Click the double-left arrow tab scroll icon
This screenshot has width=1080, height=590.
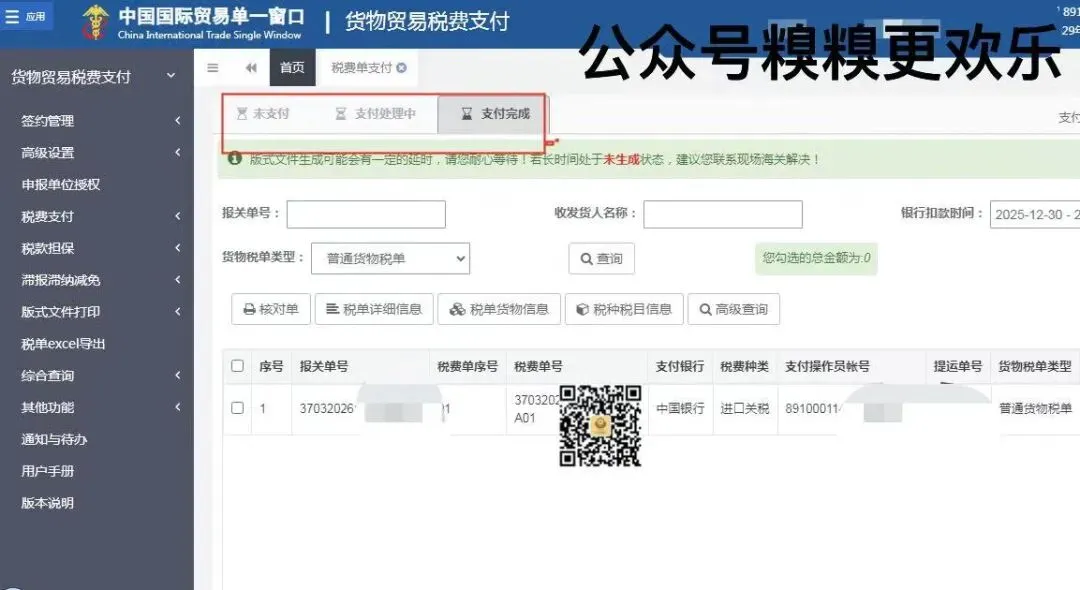pos(251,67)
